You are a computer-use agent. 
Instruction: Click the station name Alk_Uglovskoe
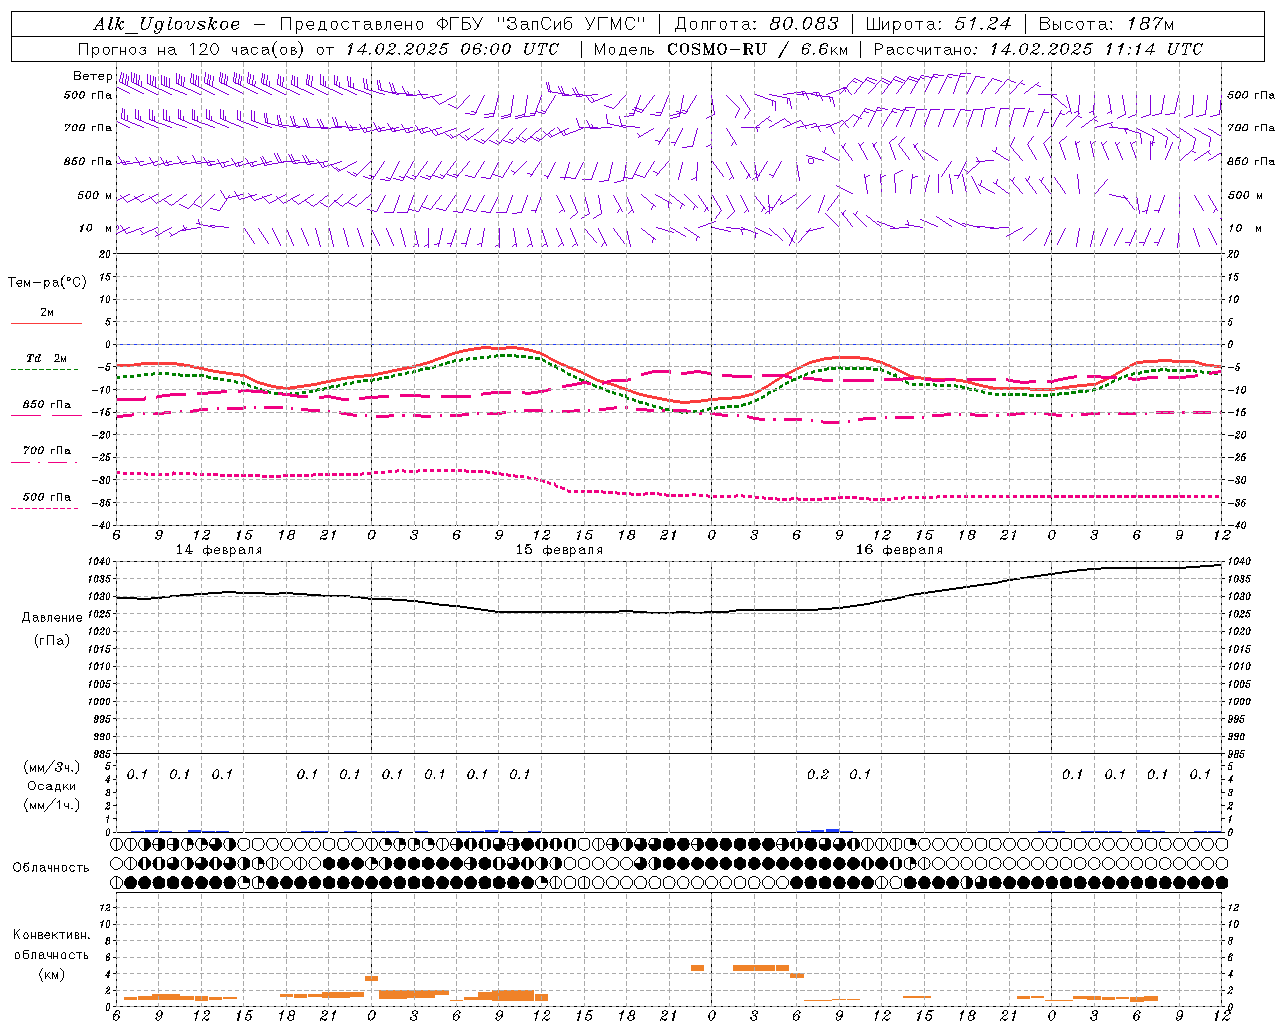point(167,24)
